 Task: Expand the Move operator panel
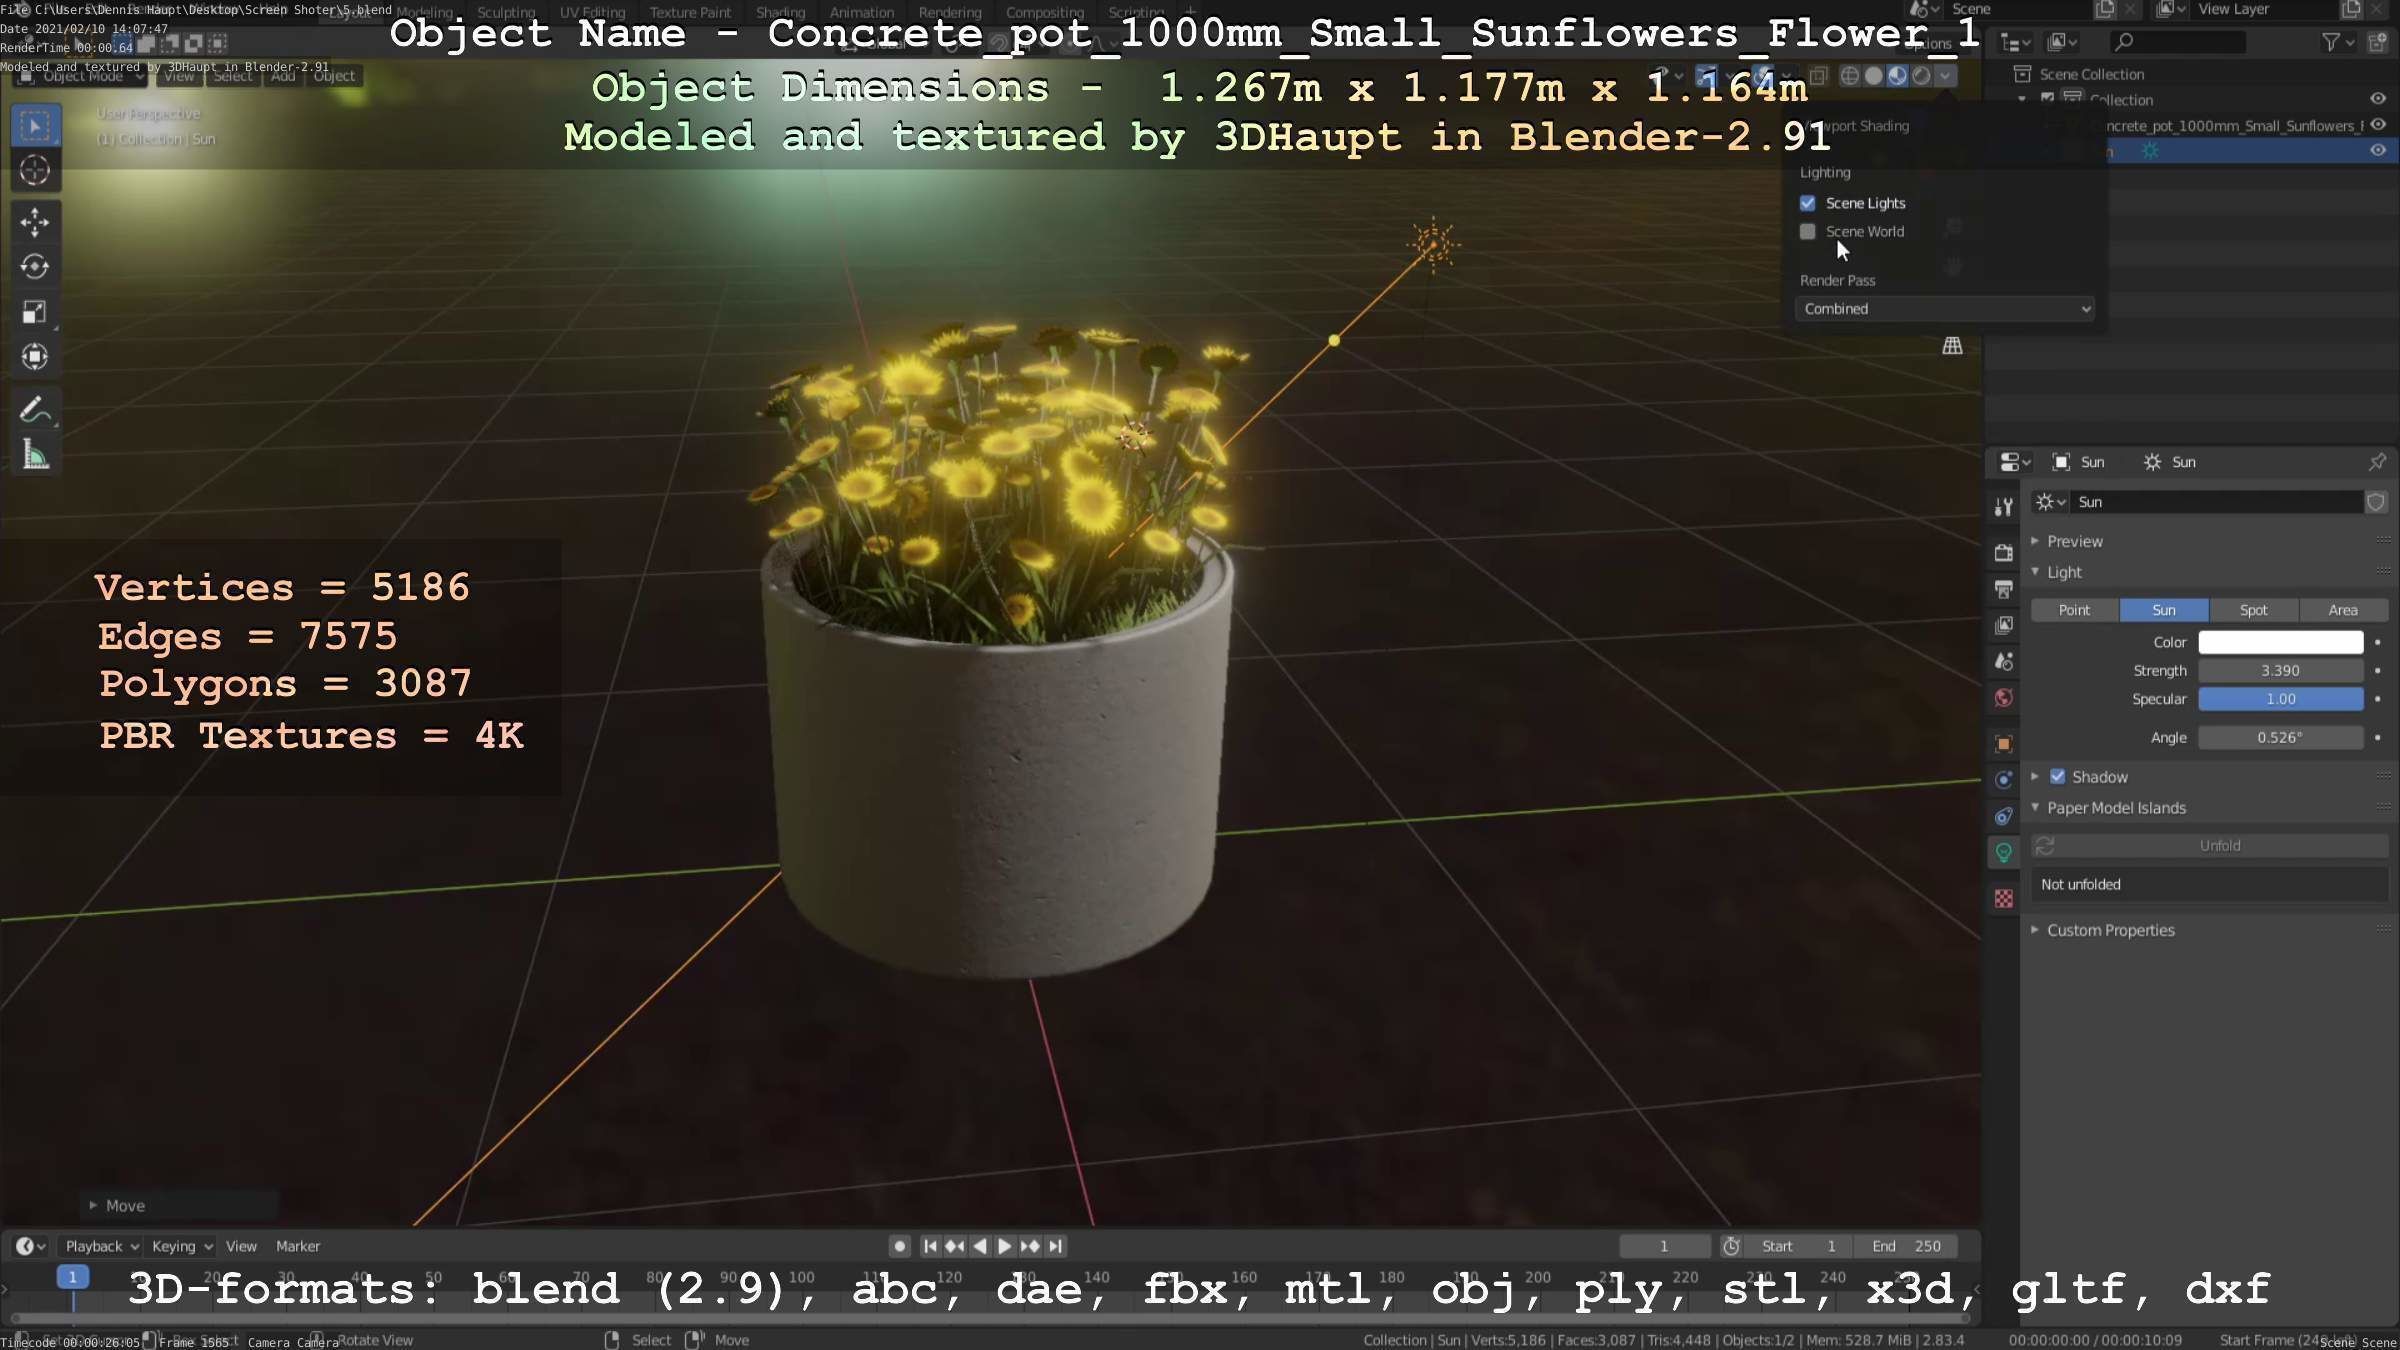(x=93, y=1206)
